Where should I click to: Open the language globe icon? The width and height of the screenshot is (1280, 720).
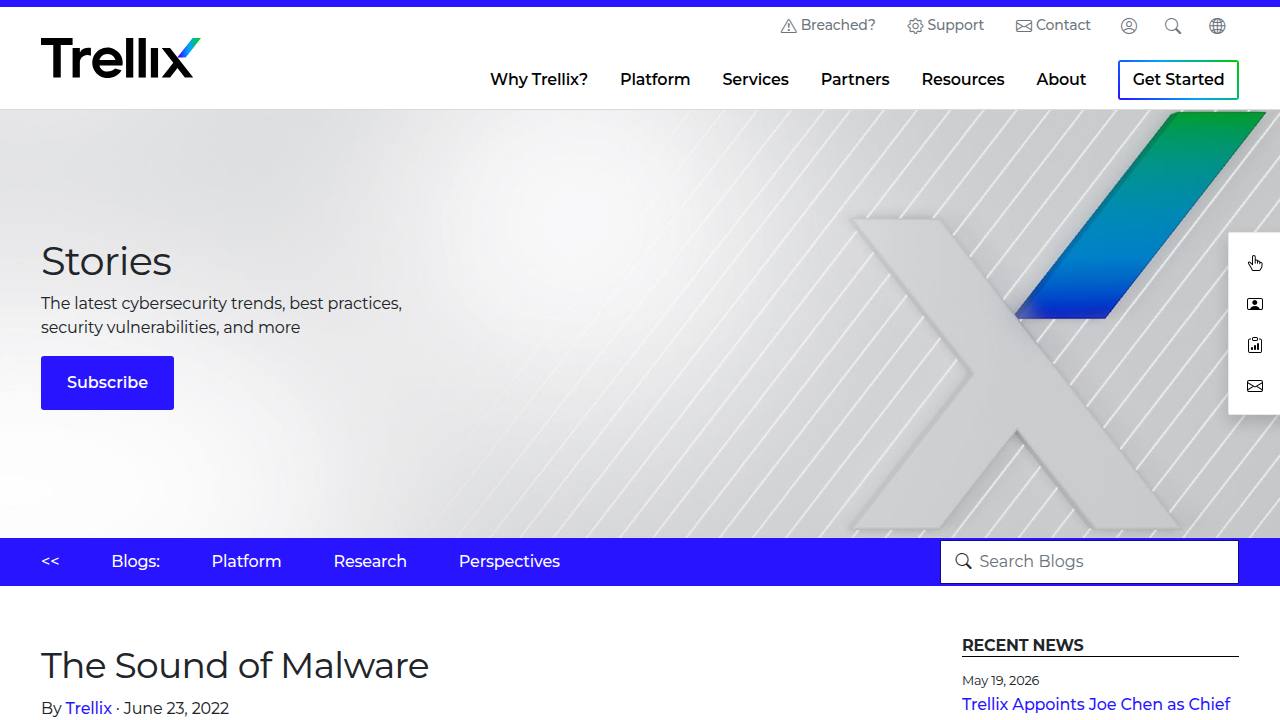tap(1217, 26)
